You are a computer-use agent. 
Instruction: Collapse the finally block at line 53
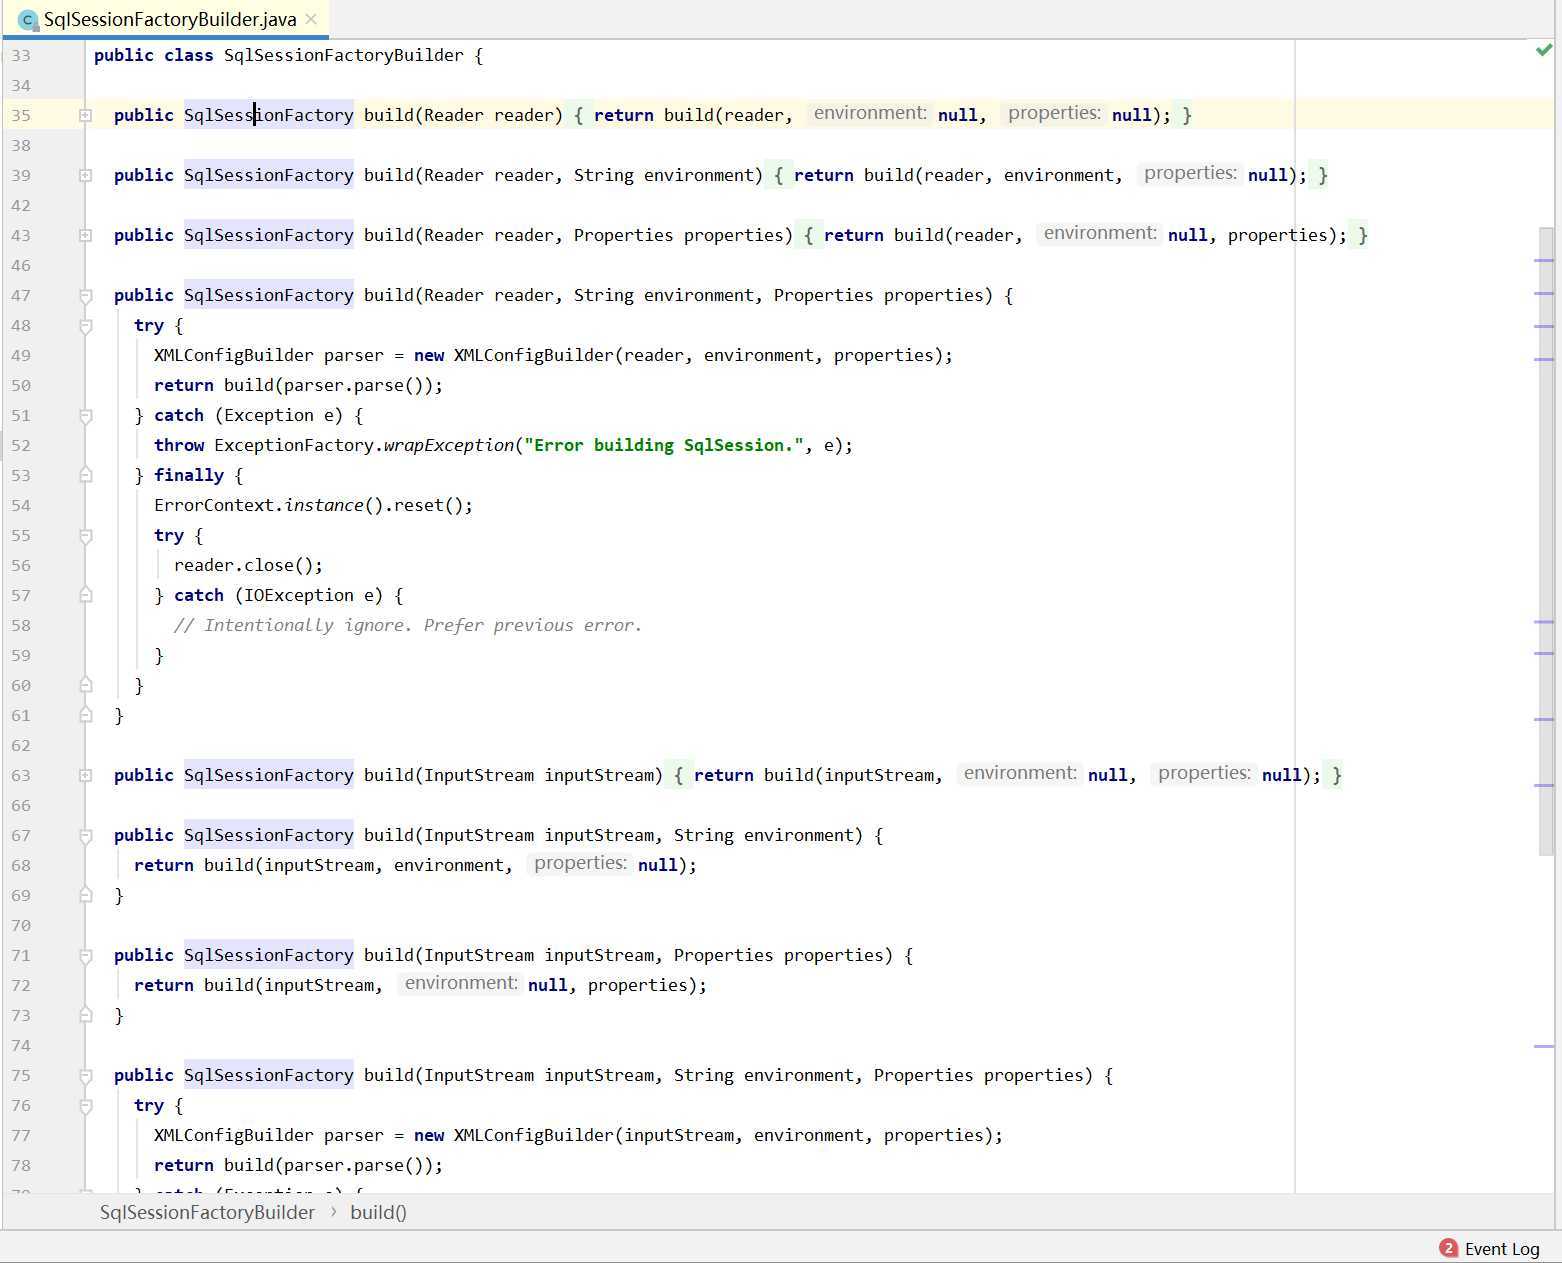[x=85, y=475]
